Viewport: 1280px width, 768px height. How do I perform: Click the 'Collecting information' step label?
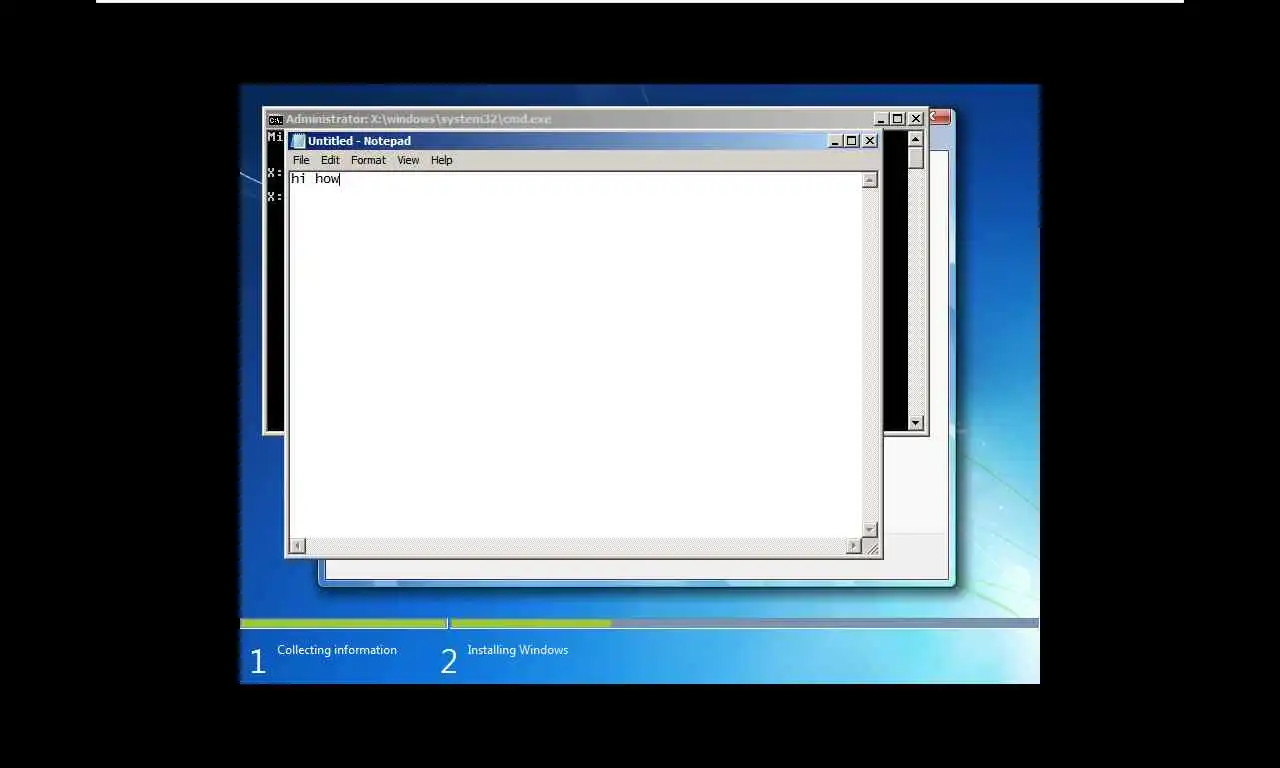(x=337, y=650)
